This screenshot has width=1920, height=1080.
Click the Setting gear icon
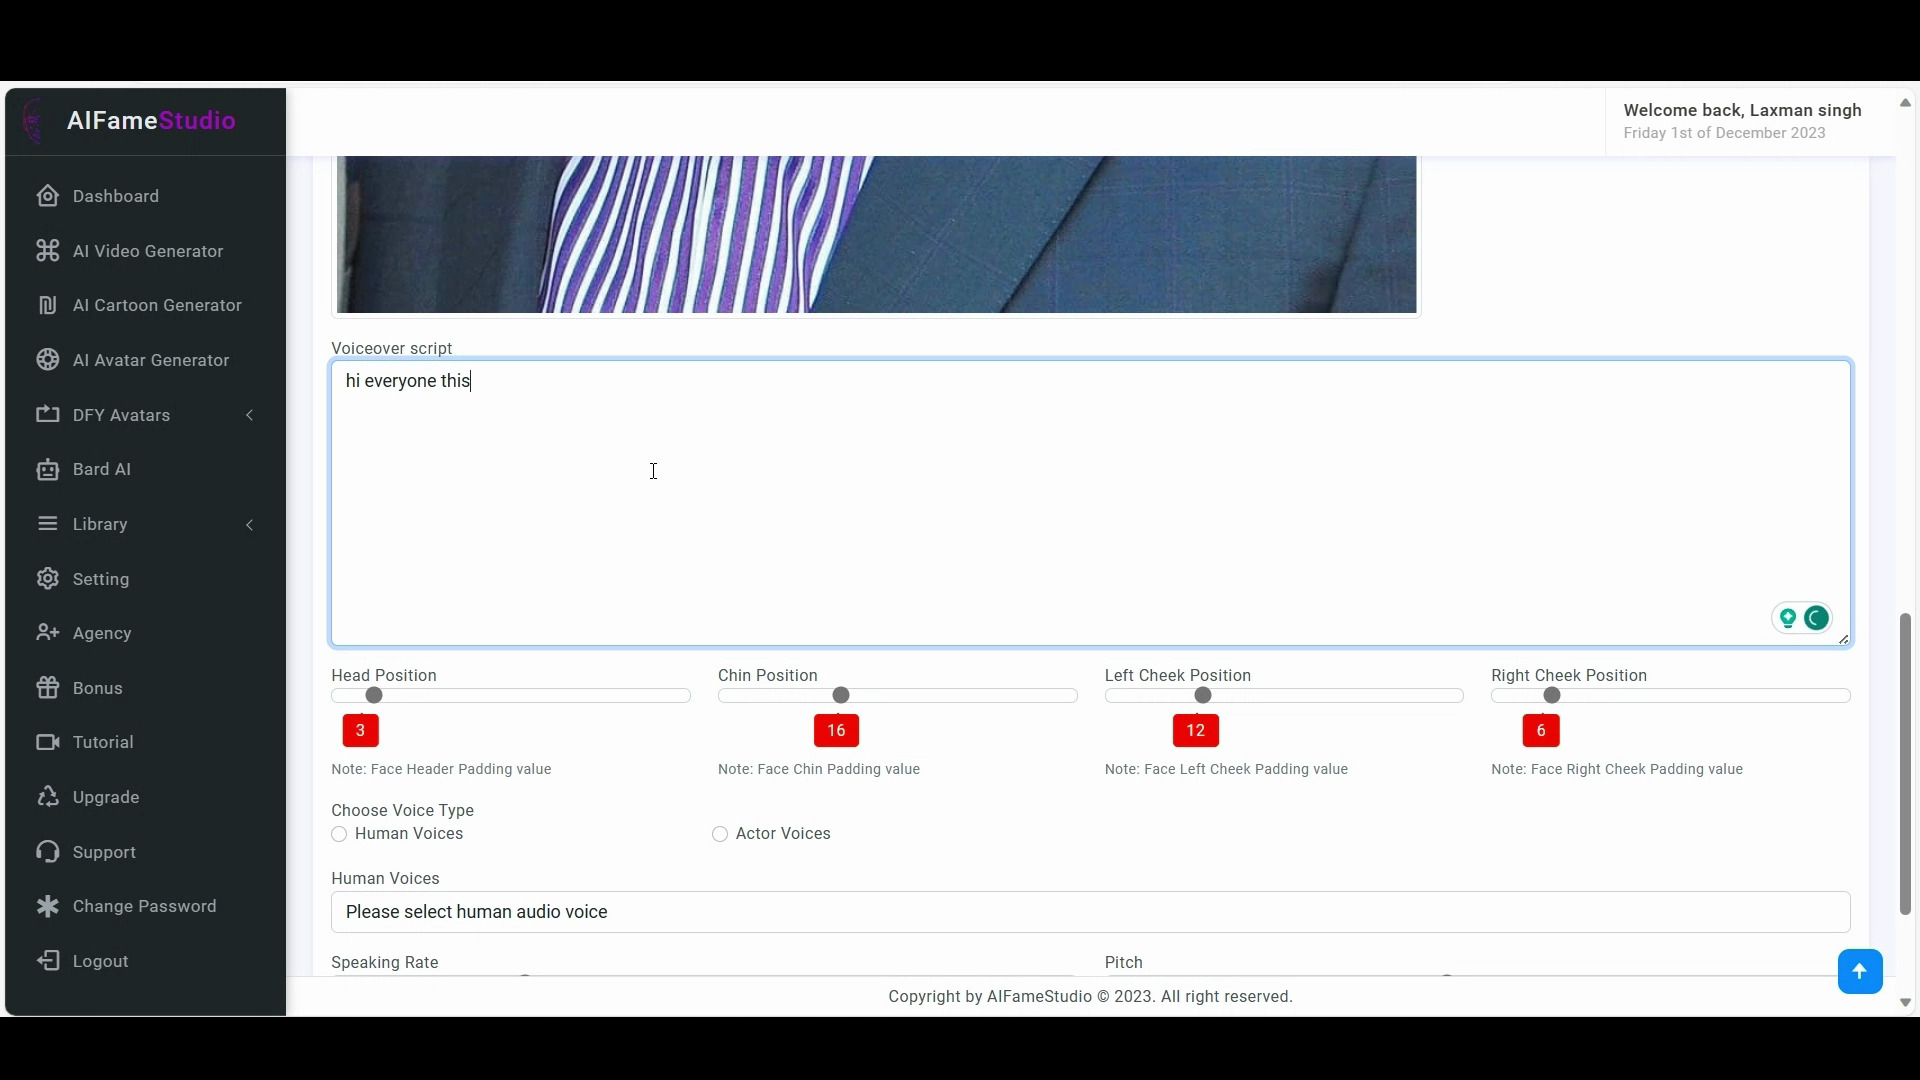47,579
